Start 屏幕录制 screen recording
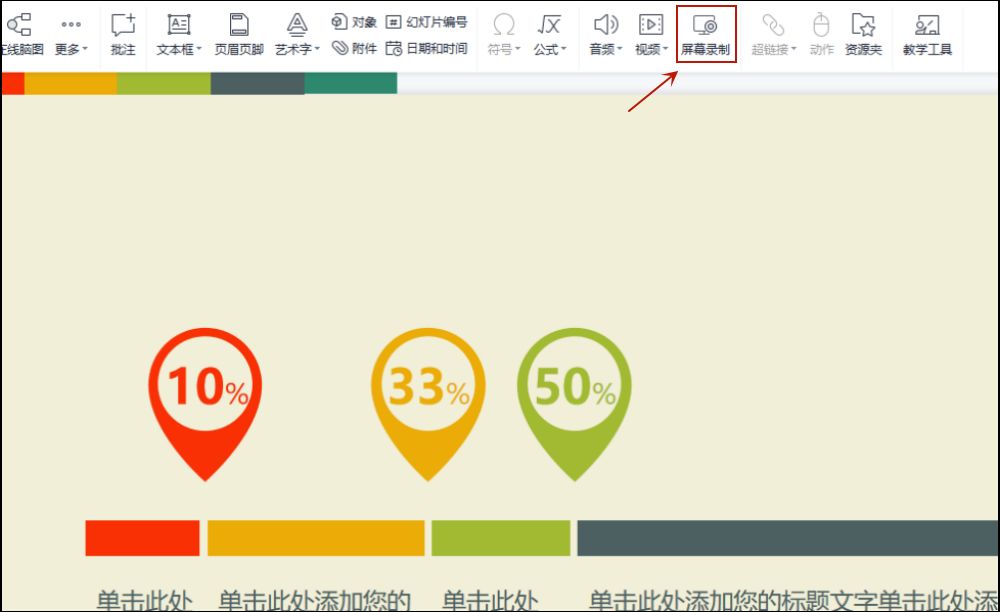 (x=706, y=35)
